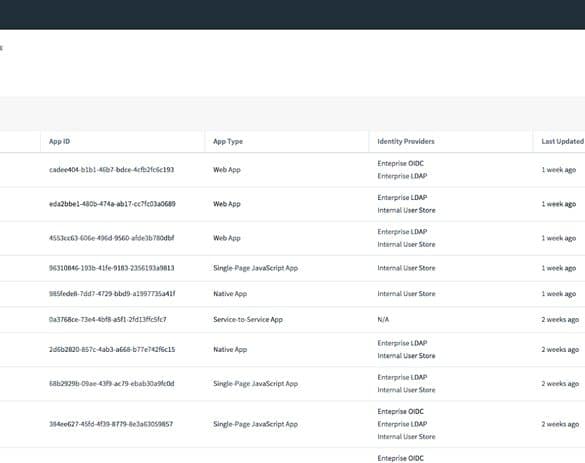Click Internal User Store in 96310846 row
585x463 pixels.
coord(406,268)
